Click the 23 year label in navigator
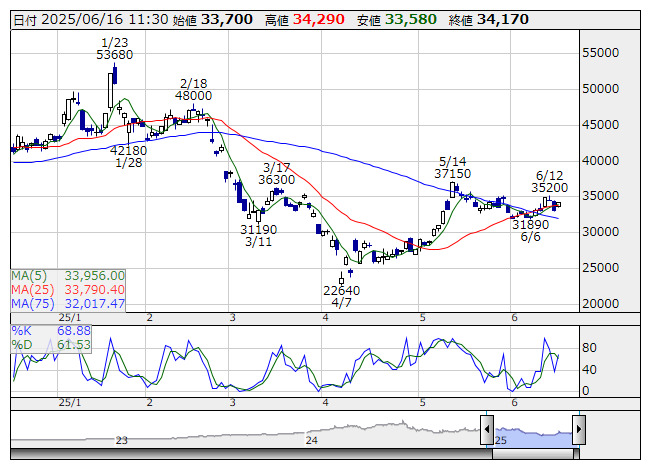Screen dimensions: 653x470 (121, 440)
